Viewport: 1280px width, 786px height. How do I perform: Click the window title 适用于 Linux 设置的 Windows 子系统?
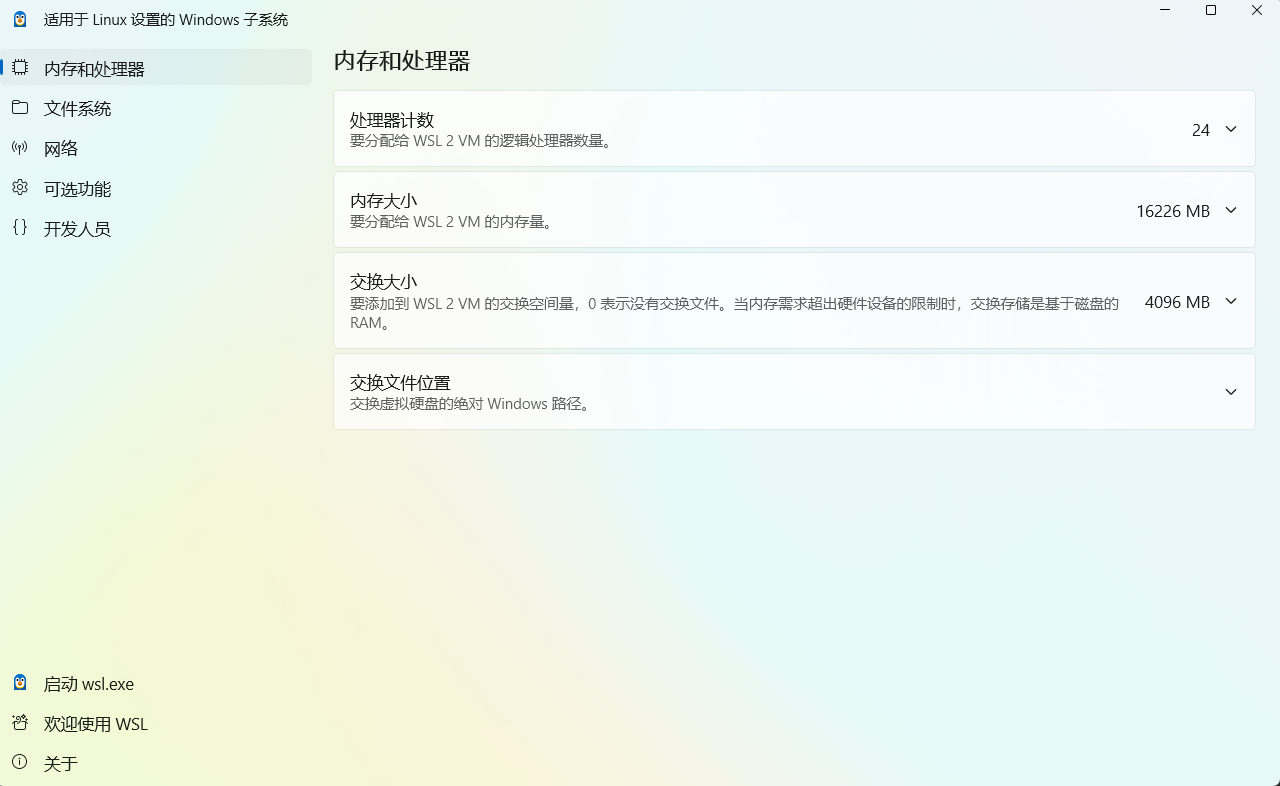(x=166, y=19)
